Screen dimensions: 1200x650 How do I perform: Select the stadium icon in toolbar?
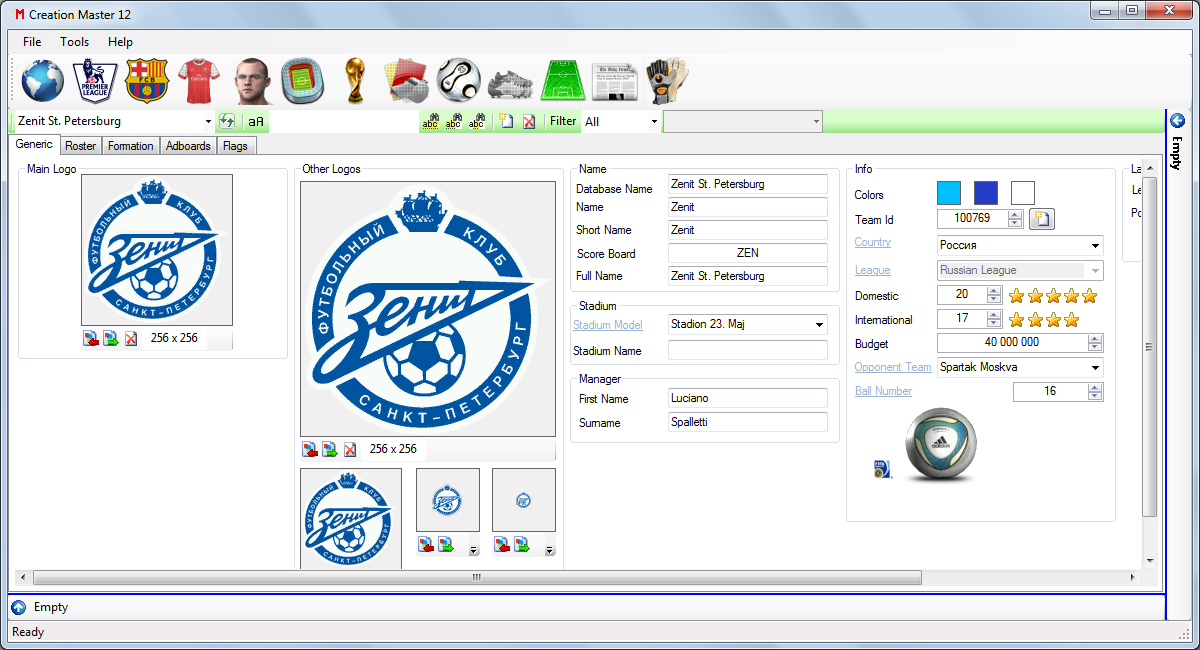coord(302,81)
